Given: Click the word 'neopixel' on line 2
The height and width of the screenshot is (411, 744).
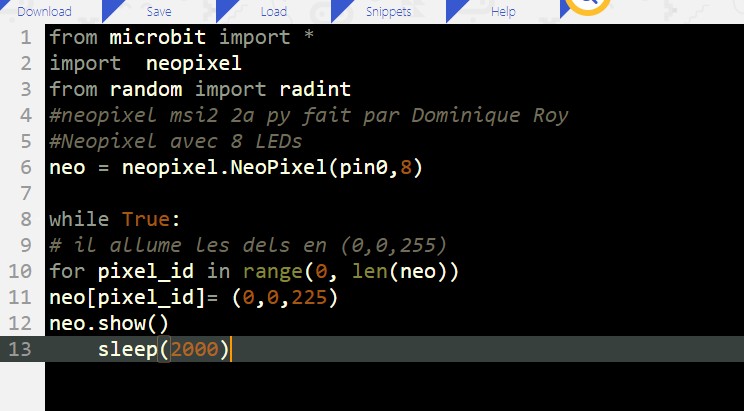Looking at the screenshot, I should pos(194,64).
